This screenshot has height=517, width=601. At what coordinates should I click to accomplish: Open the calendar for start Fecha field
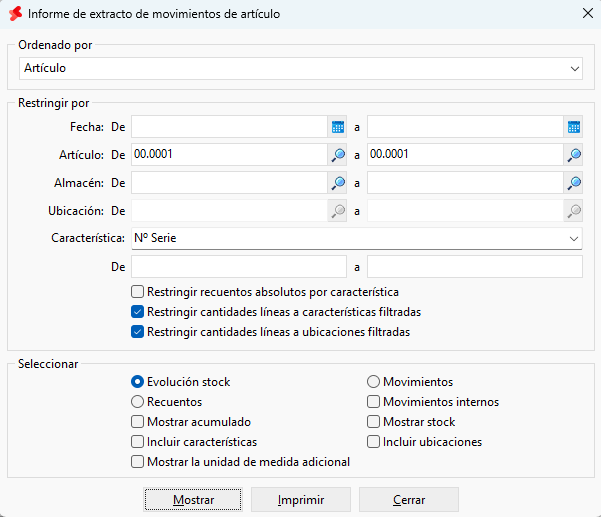337,127
